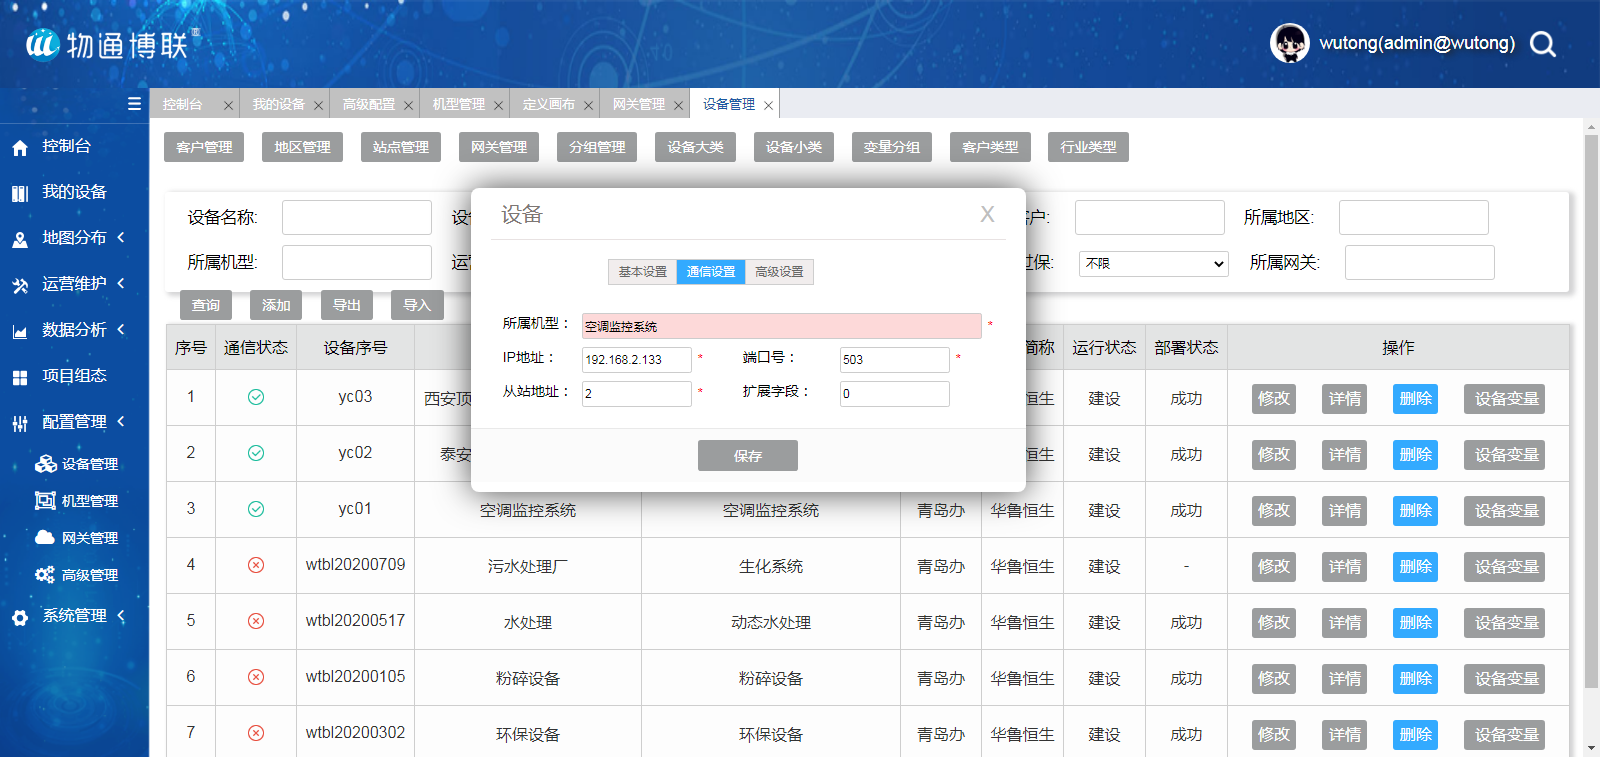This screenshot has height=757, width=1600.
Task: Click the 设备名称 search input
Action: (x=357, y=217)
